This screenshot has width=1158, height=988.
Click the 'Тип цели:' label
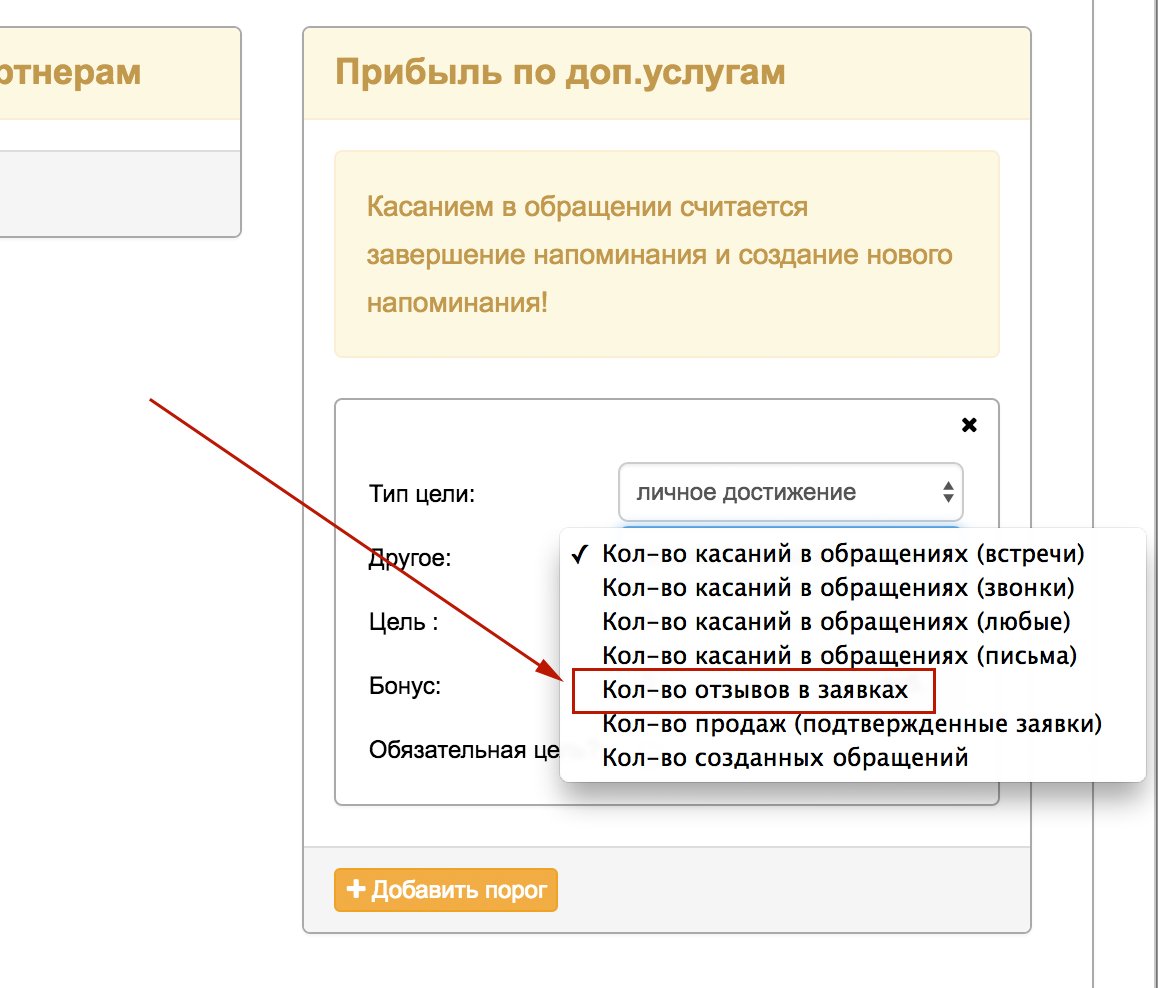[x=422, y=493]
